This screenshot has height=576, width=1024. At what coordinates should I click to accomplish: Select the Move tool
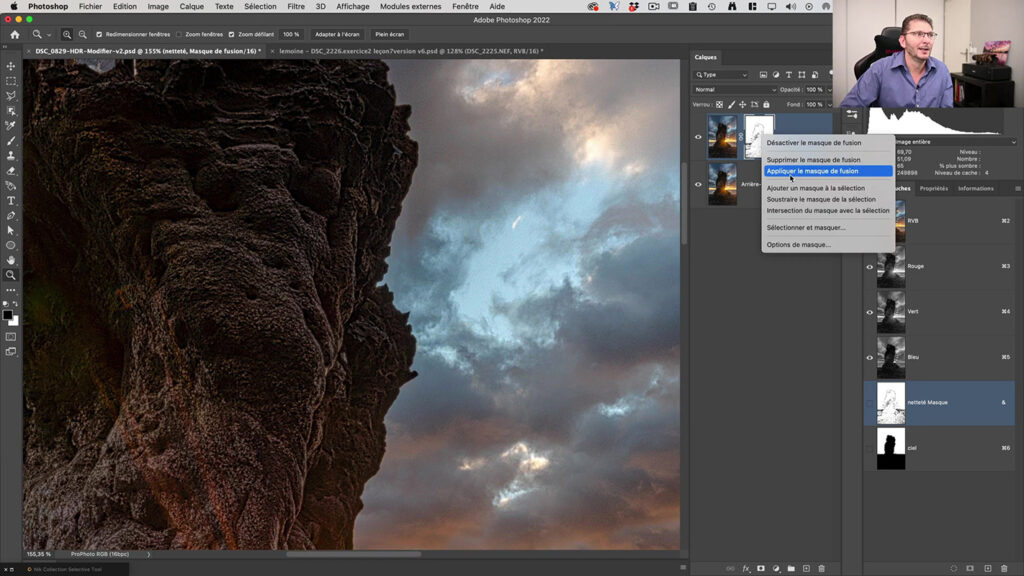pyautogui.click(x=11, y=66)
